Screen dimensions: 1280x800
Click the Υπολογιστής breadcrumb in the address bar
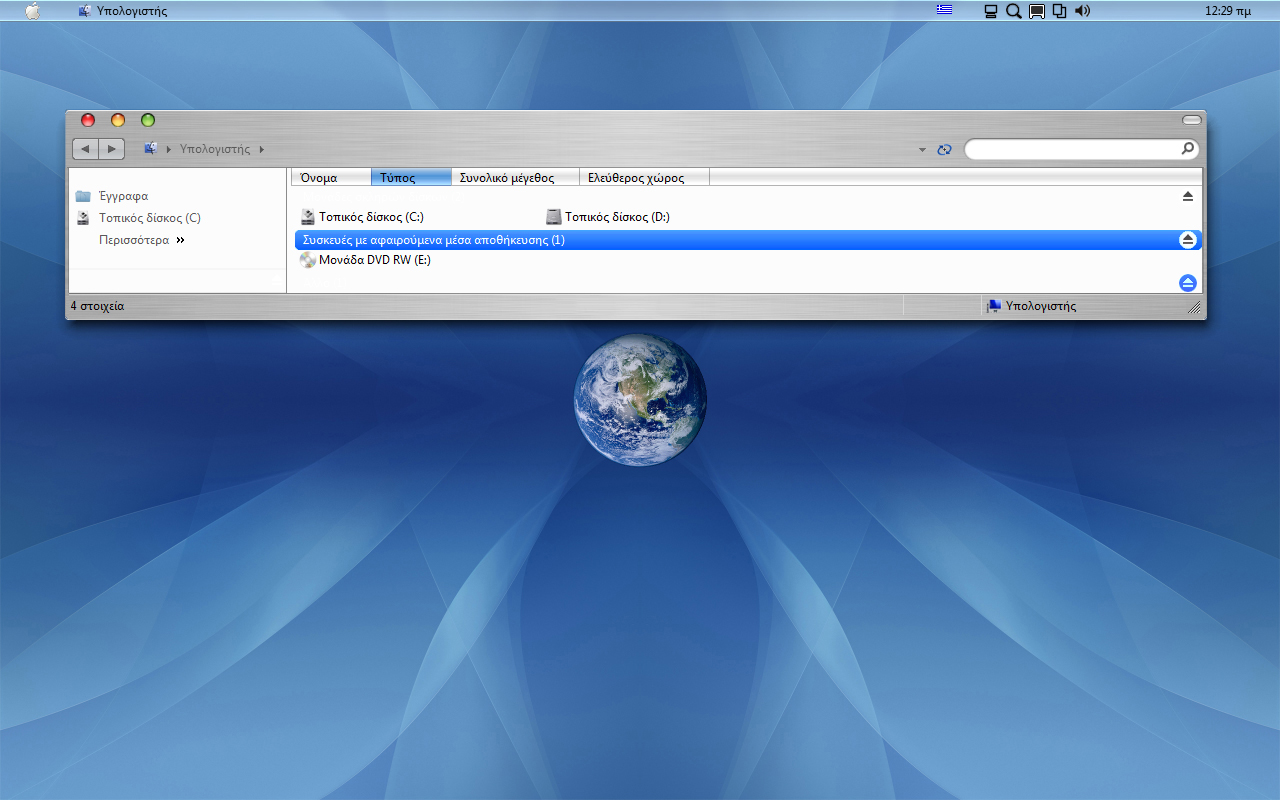[x=215, y=149]
